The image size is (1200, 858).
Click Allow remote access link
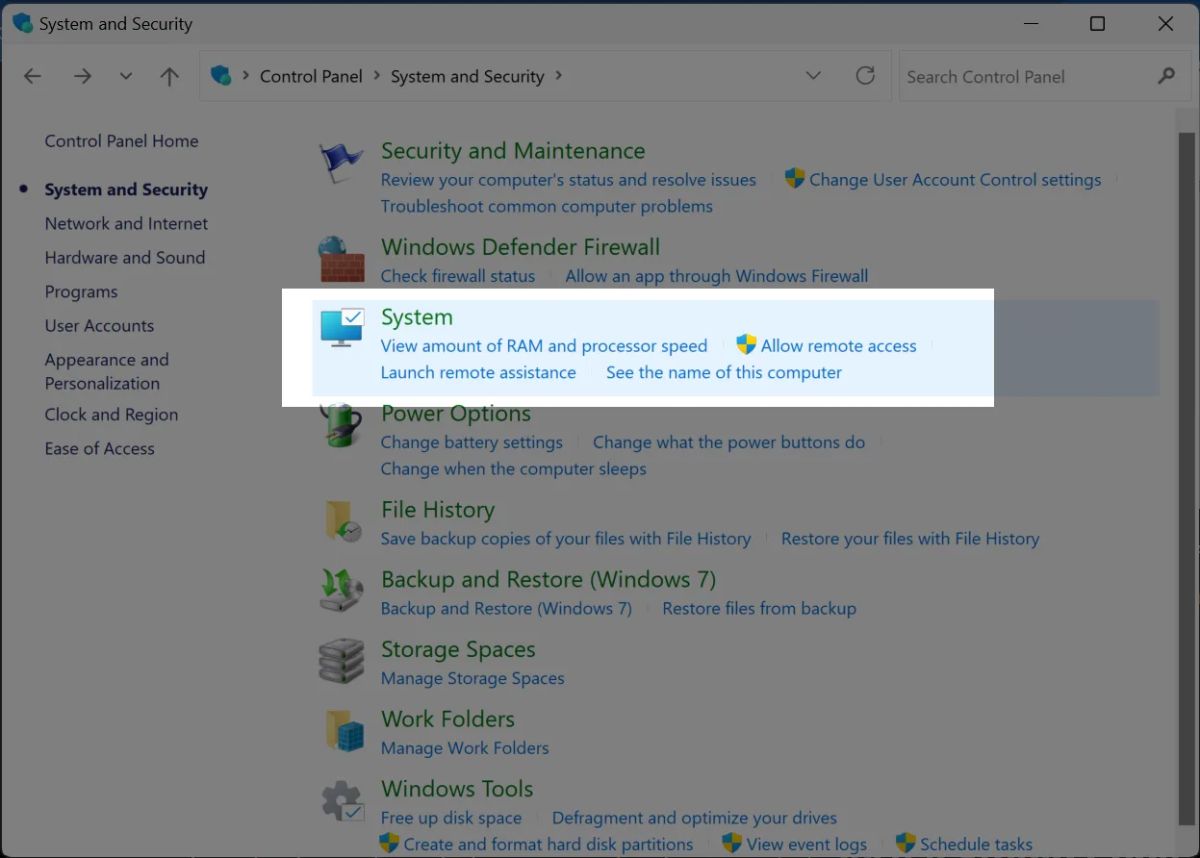[x=838, y=346]
